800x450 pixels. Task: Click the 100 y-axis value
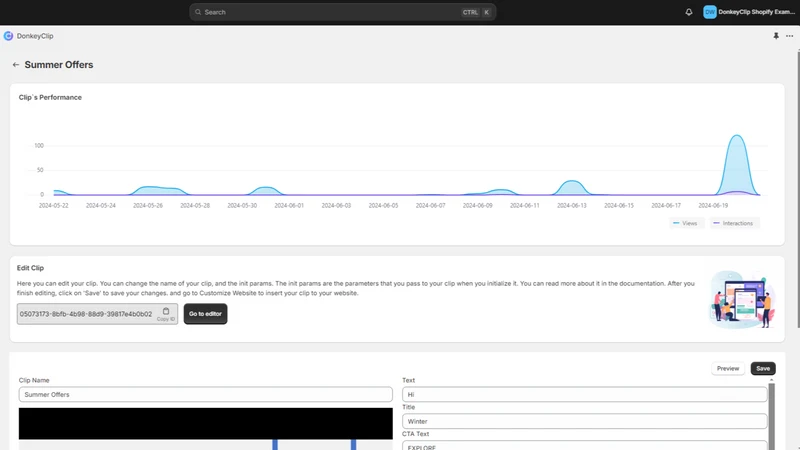click(39, 145)
